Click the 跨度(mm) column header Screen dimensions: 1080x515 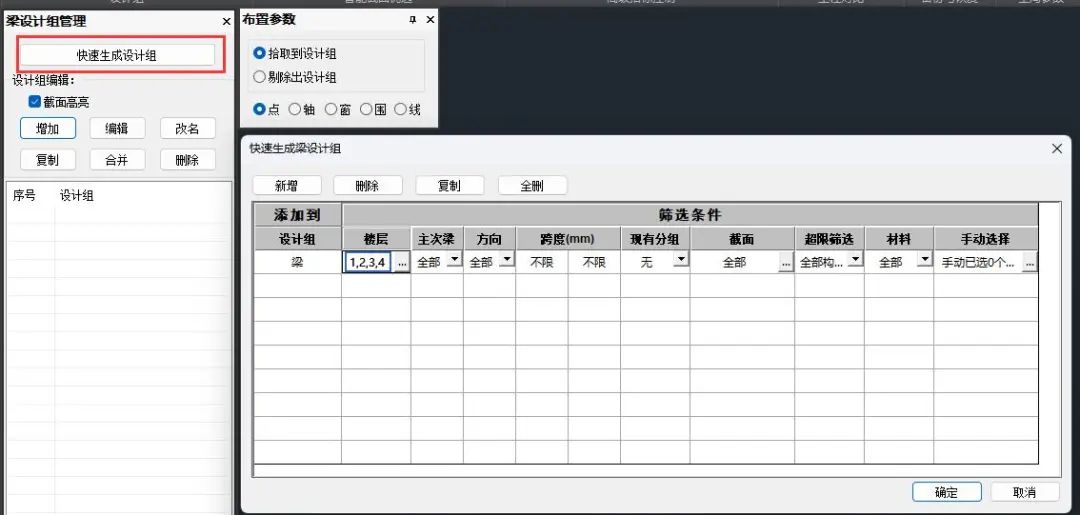pos(568,239)
